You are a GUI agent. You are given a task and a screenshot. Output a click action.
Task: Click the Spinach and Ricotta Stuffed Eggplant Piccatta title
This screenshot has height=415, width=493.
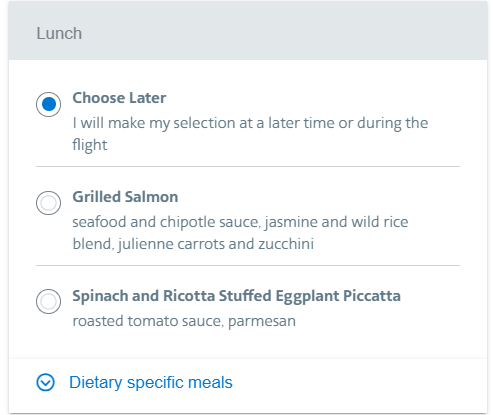click(x=237, y=296)
